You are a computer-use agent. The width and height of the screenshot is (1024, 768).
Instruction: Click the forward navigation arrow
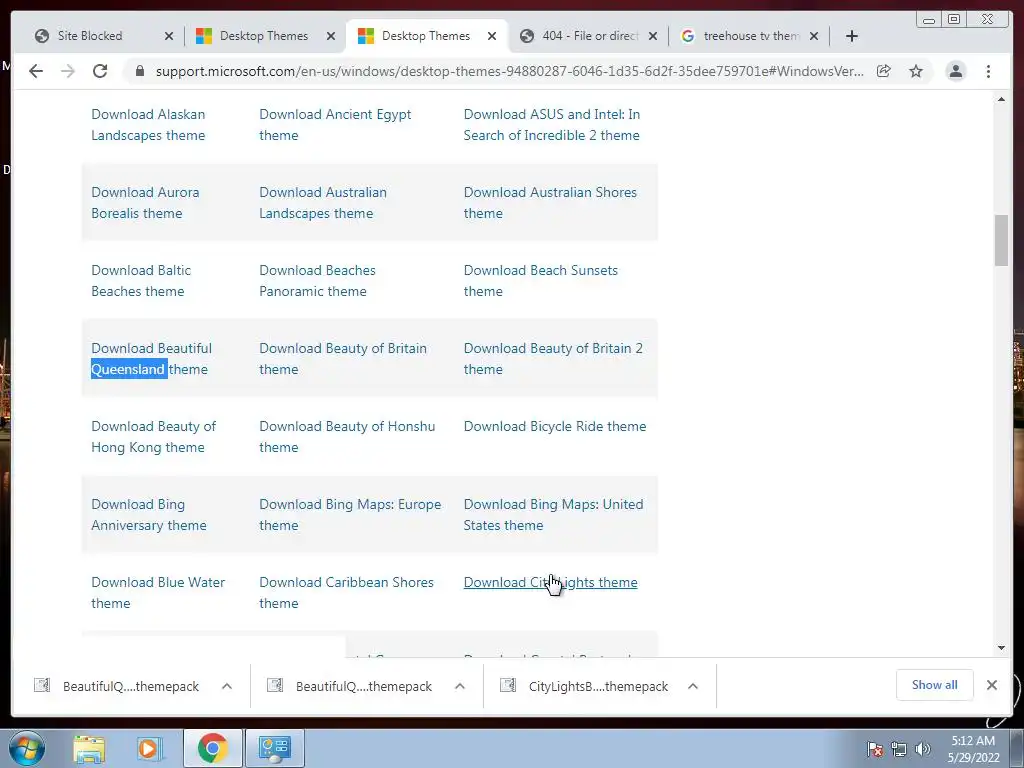click(x=68, y=71)
